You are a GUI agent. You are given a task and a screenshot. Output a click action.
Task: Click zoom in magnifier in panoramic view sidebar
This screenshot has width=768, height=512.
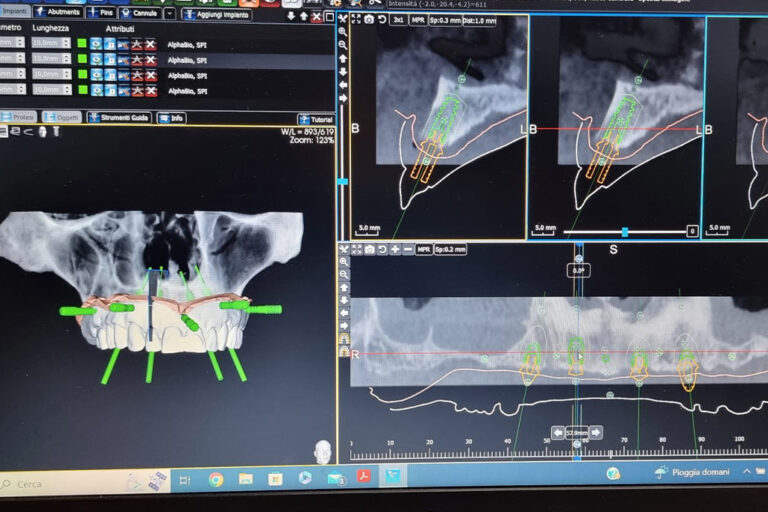(344, 261)
